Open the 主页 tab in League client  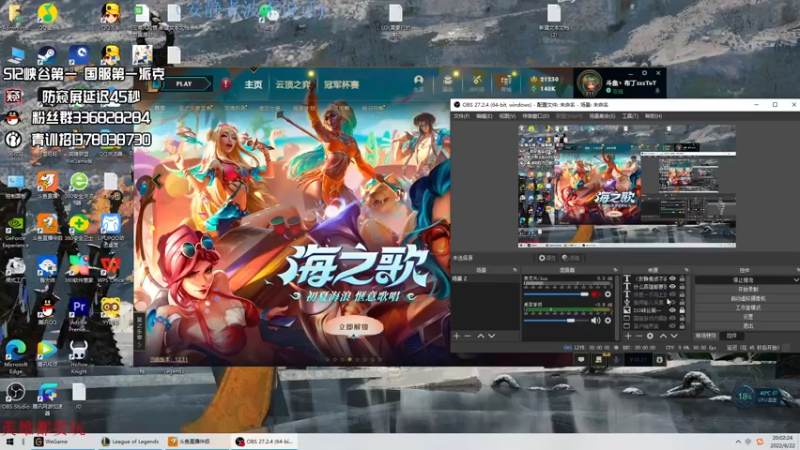[x=253, y=85]
